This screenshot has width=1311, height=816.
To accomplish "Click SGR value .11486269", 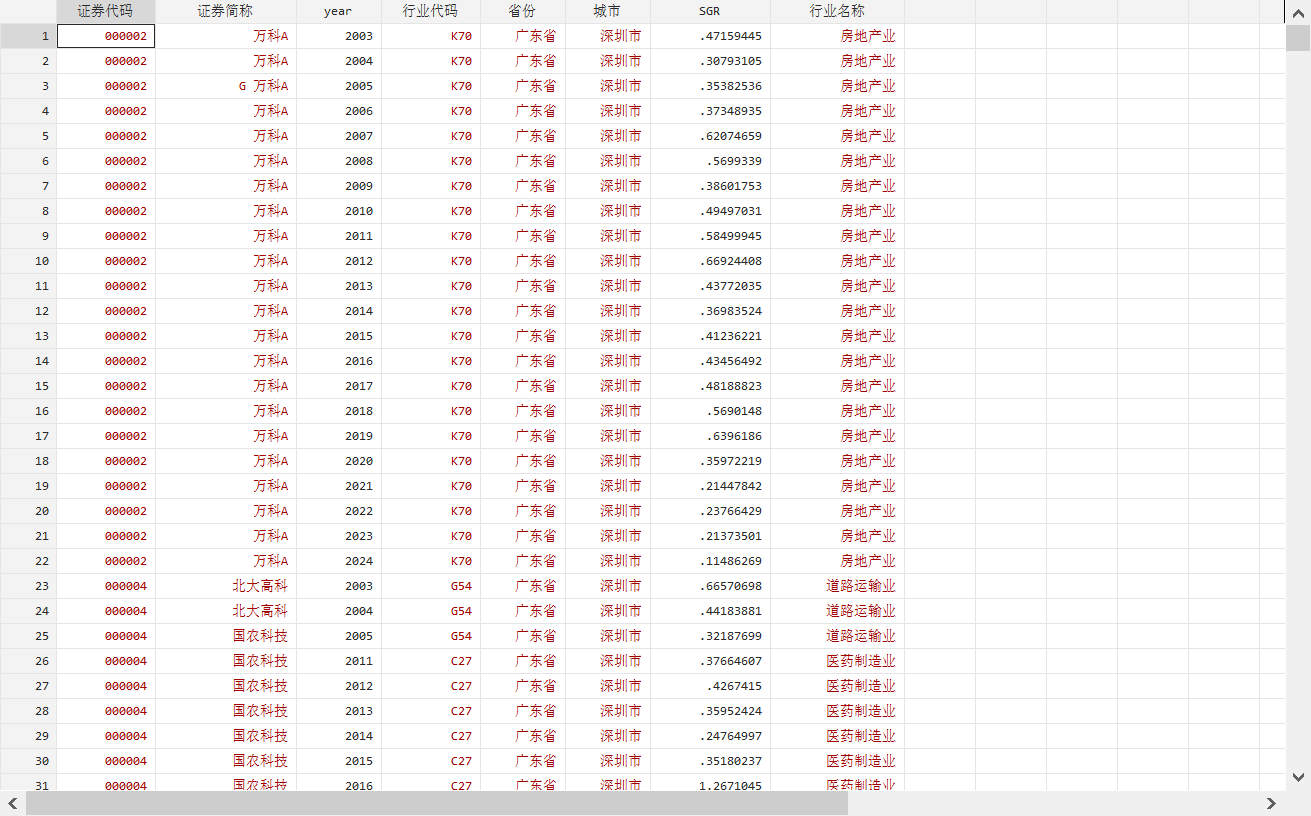I will 710,561.
